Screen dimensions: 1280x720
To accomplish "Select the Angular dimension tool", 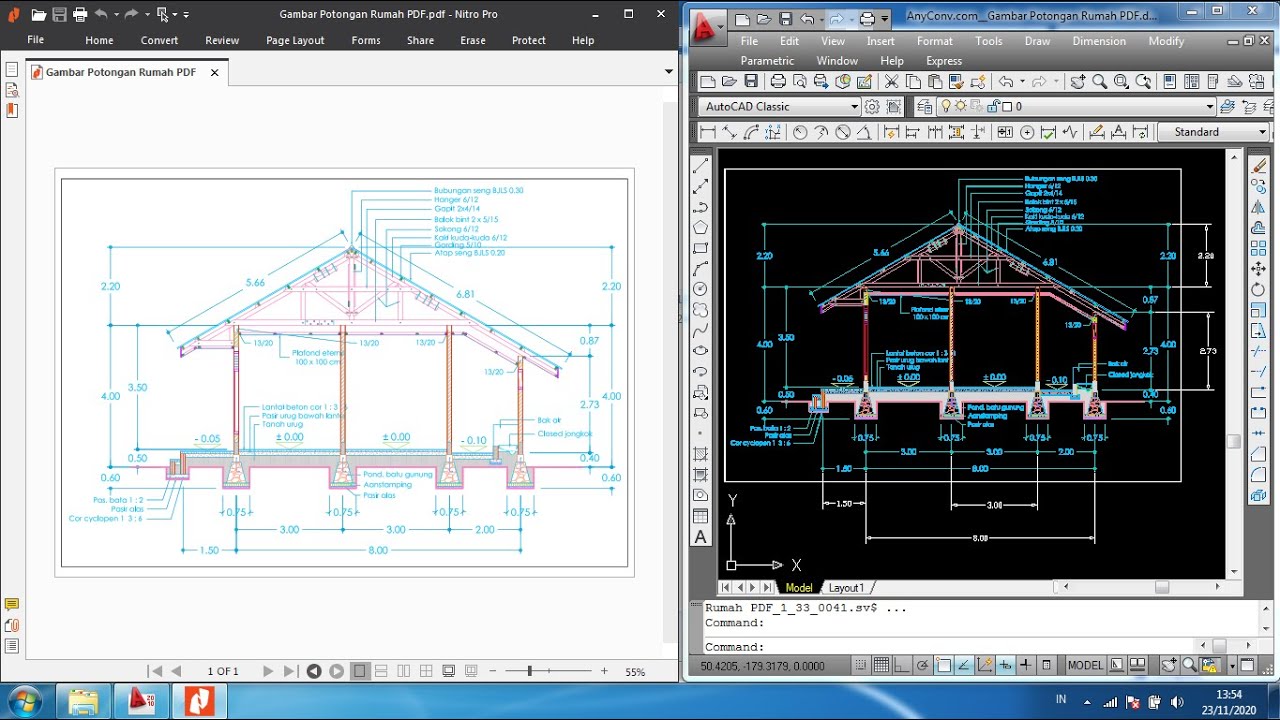I will (864, 132).
